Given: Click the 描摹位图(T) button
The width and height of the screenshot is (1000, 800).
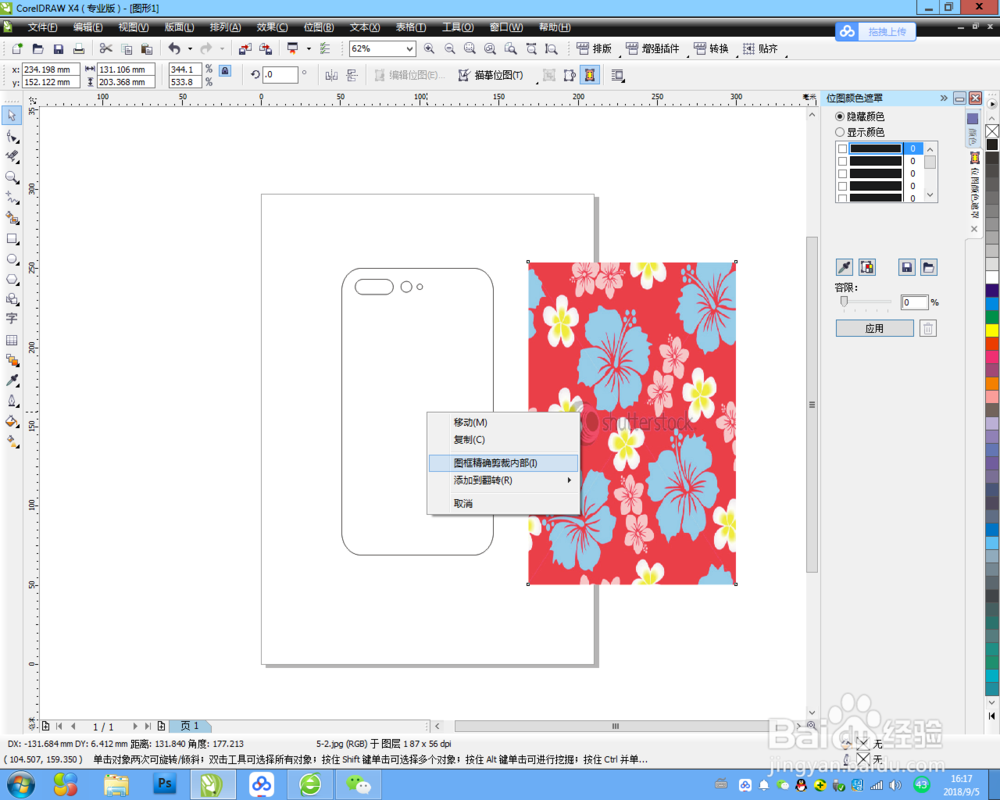Looking at the screenshot, I should point(490,75).
